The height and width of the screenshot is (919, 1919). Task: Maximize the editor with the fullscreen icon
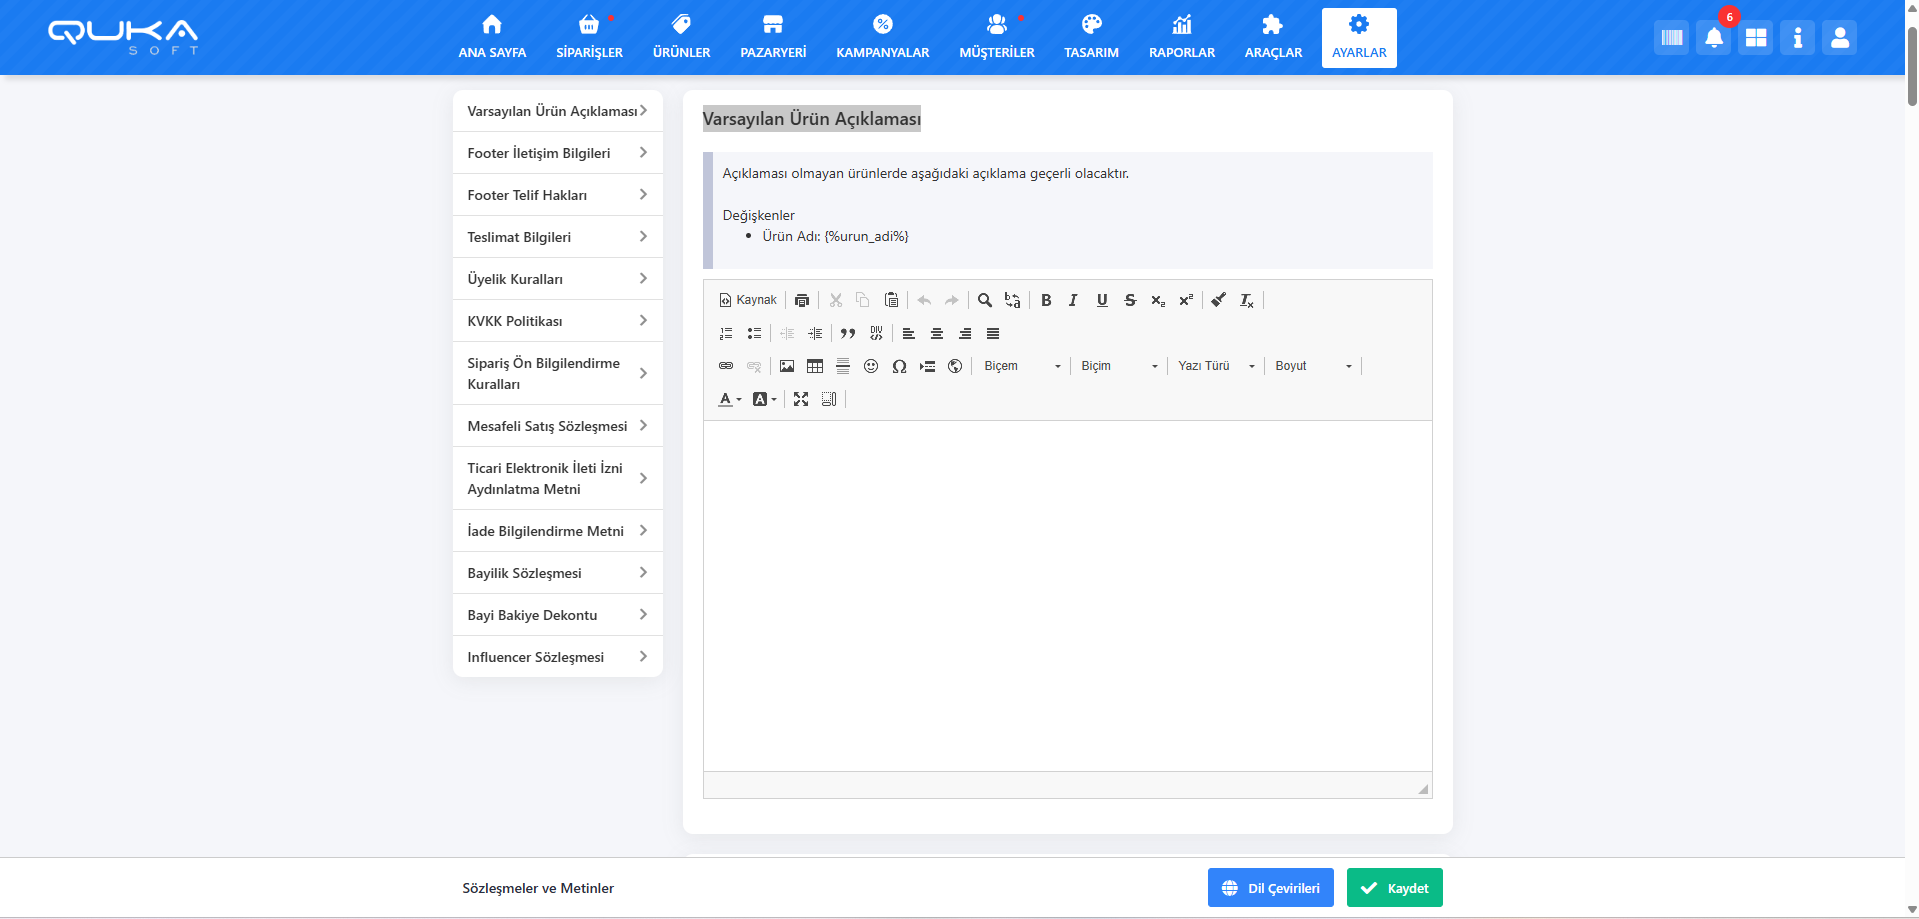point(801,399)
